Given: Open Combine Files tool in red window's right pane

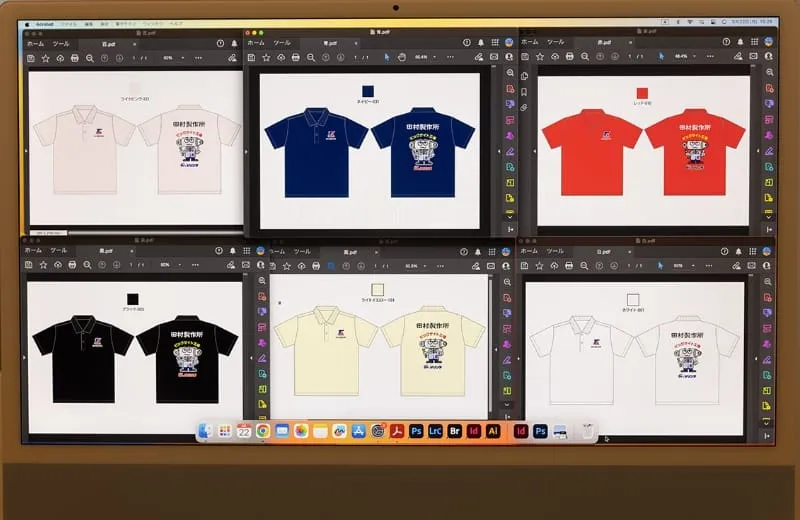Looking at the screenshot, I should pyautogui.click(x=769, y=104).
